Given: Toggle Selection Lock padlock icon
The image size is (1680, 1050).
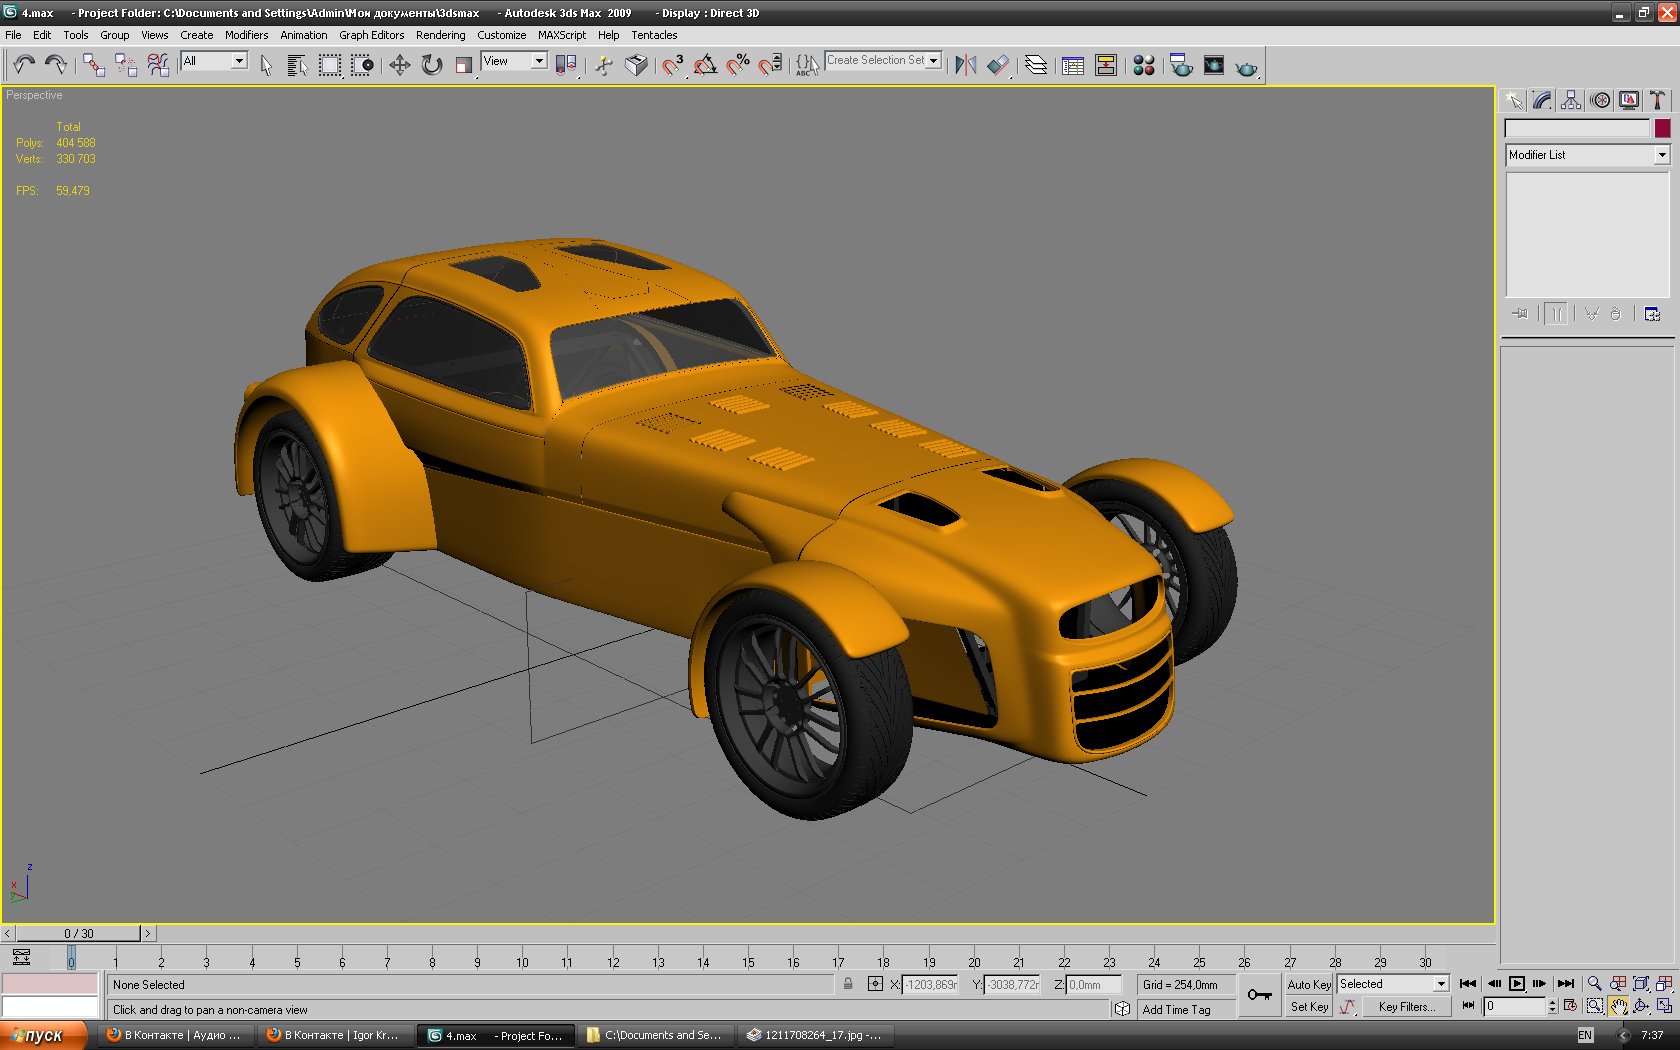Looking at the screenshot, I should point(848,984).
